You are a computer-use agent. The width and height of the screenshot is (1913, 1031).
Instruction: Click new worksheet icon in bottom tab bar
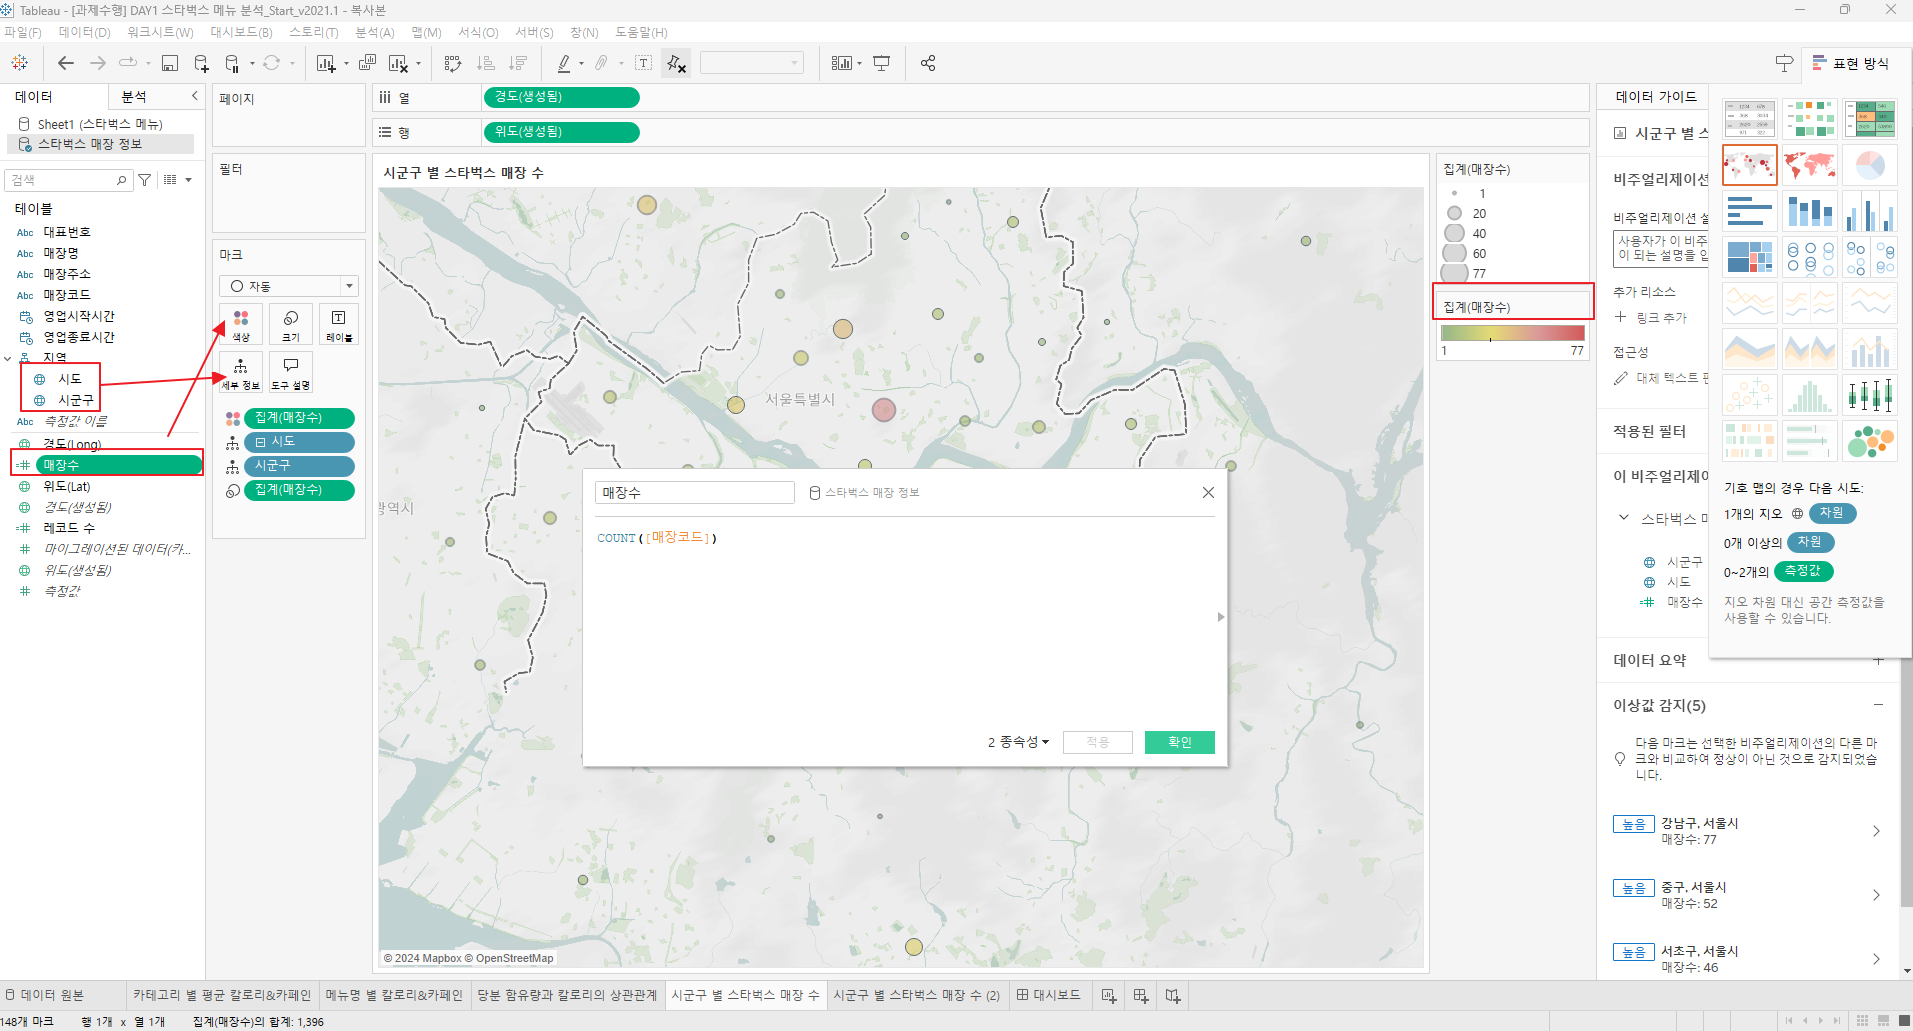[x=1109, y=996]
